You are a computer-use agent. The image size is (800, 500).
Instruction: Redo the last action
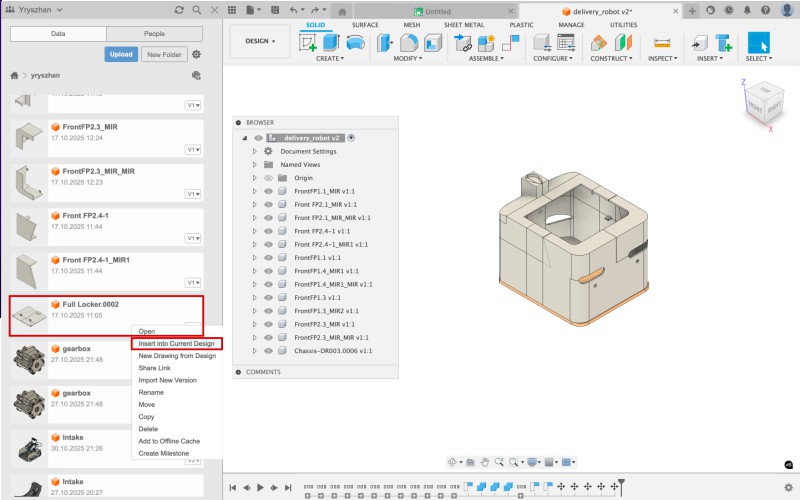click(315, 10)
